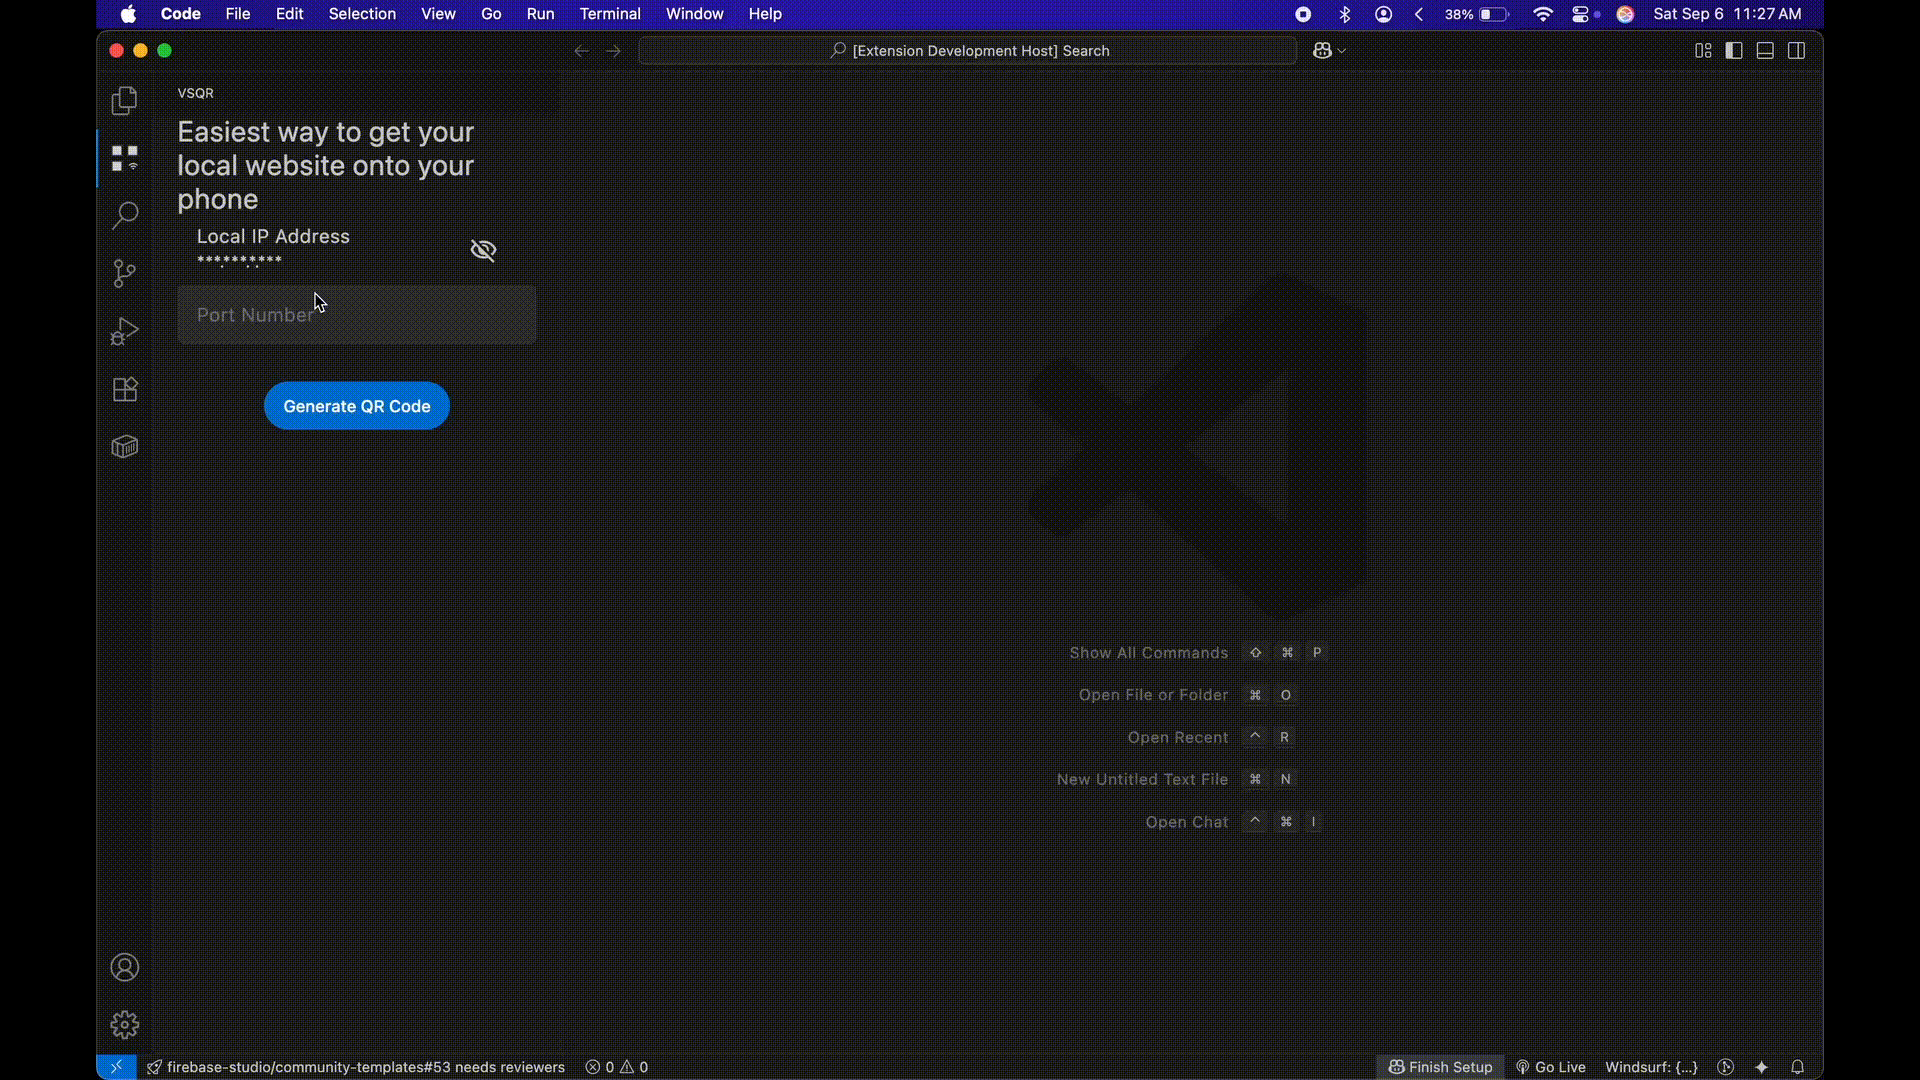Open errors and warnings count in status bar
Viewport: 1920px width, 1080px height.
click(617, 1067)
